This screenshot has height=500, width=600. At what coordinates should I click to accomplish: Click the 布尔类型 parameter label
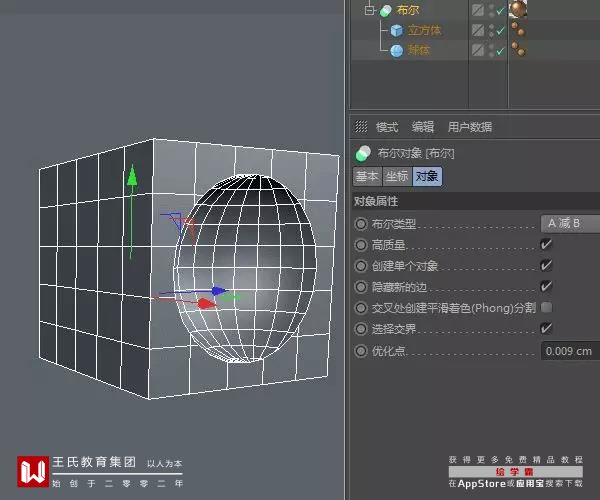(394, 224)
